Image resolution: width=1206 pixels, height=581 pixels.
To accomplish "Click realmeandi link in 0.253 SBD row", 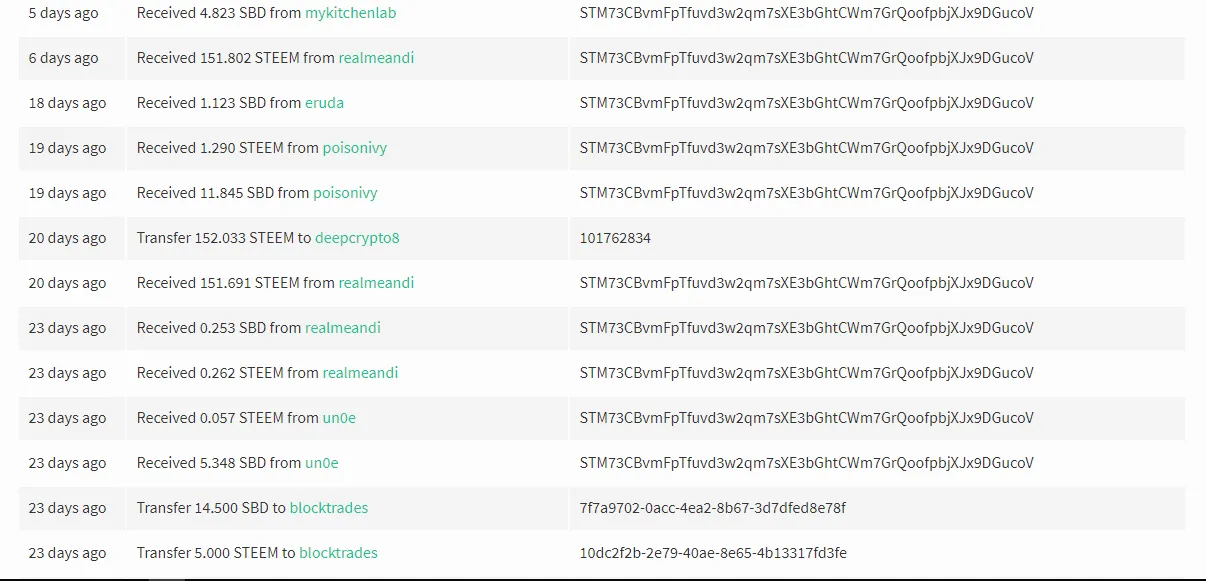I will [x=343, y=328].
